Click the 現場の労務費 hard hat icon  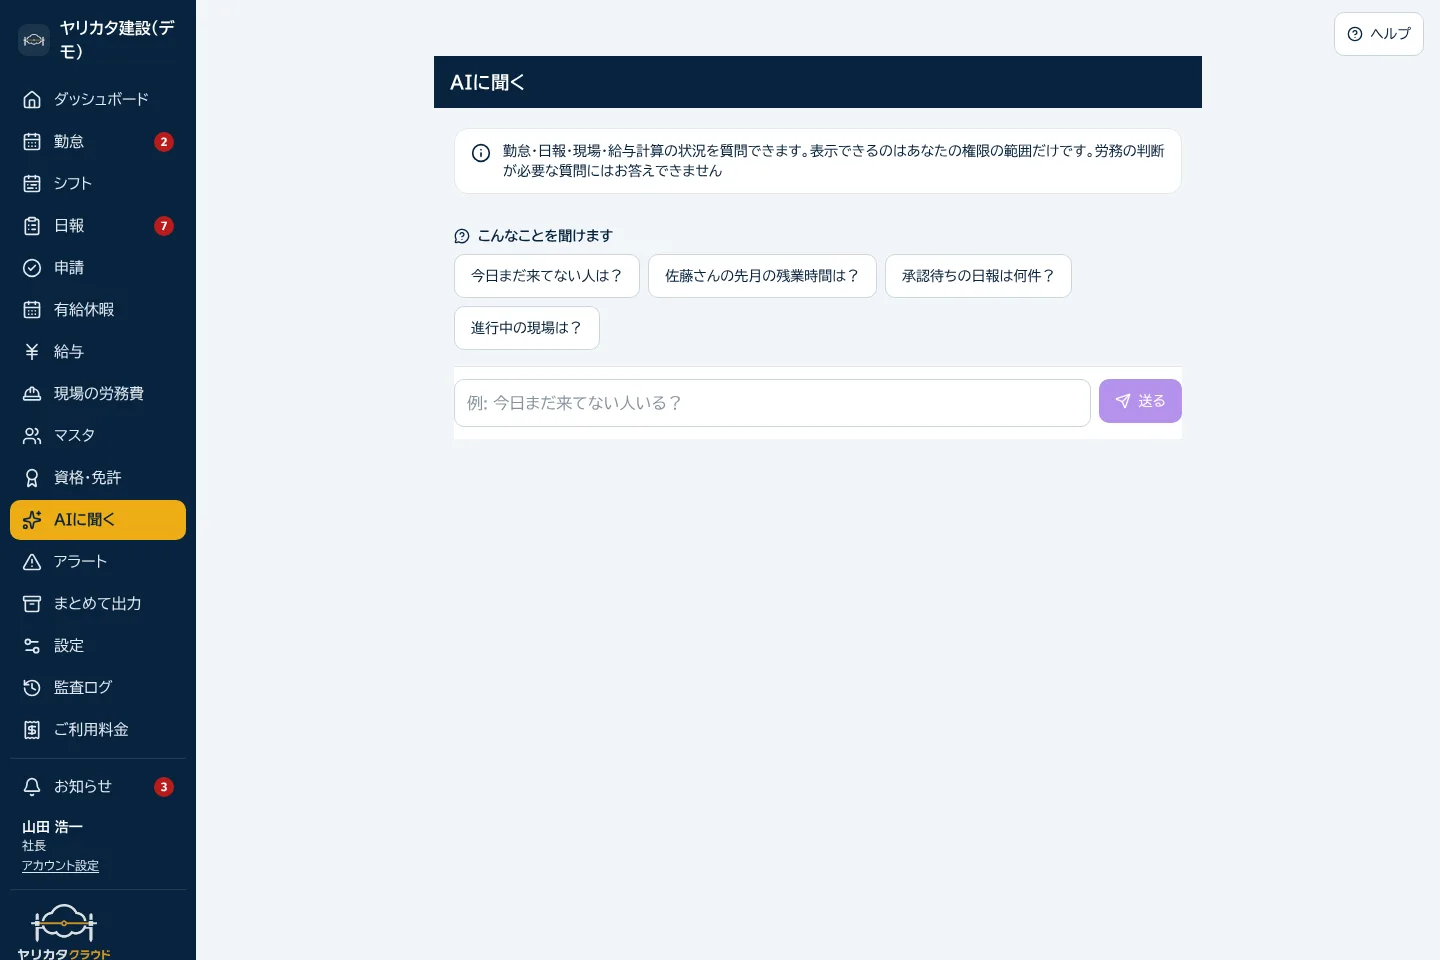point(32,393)
